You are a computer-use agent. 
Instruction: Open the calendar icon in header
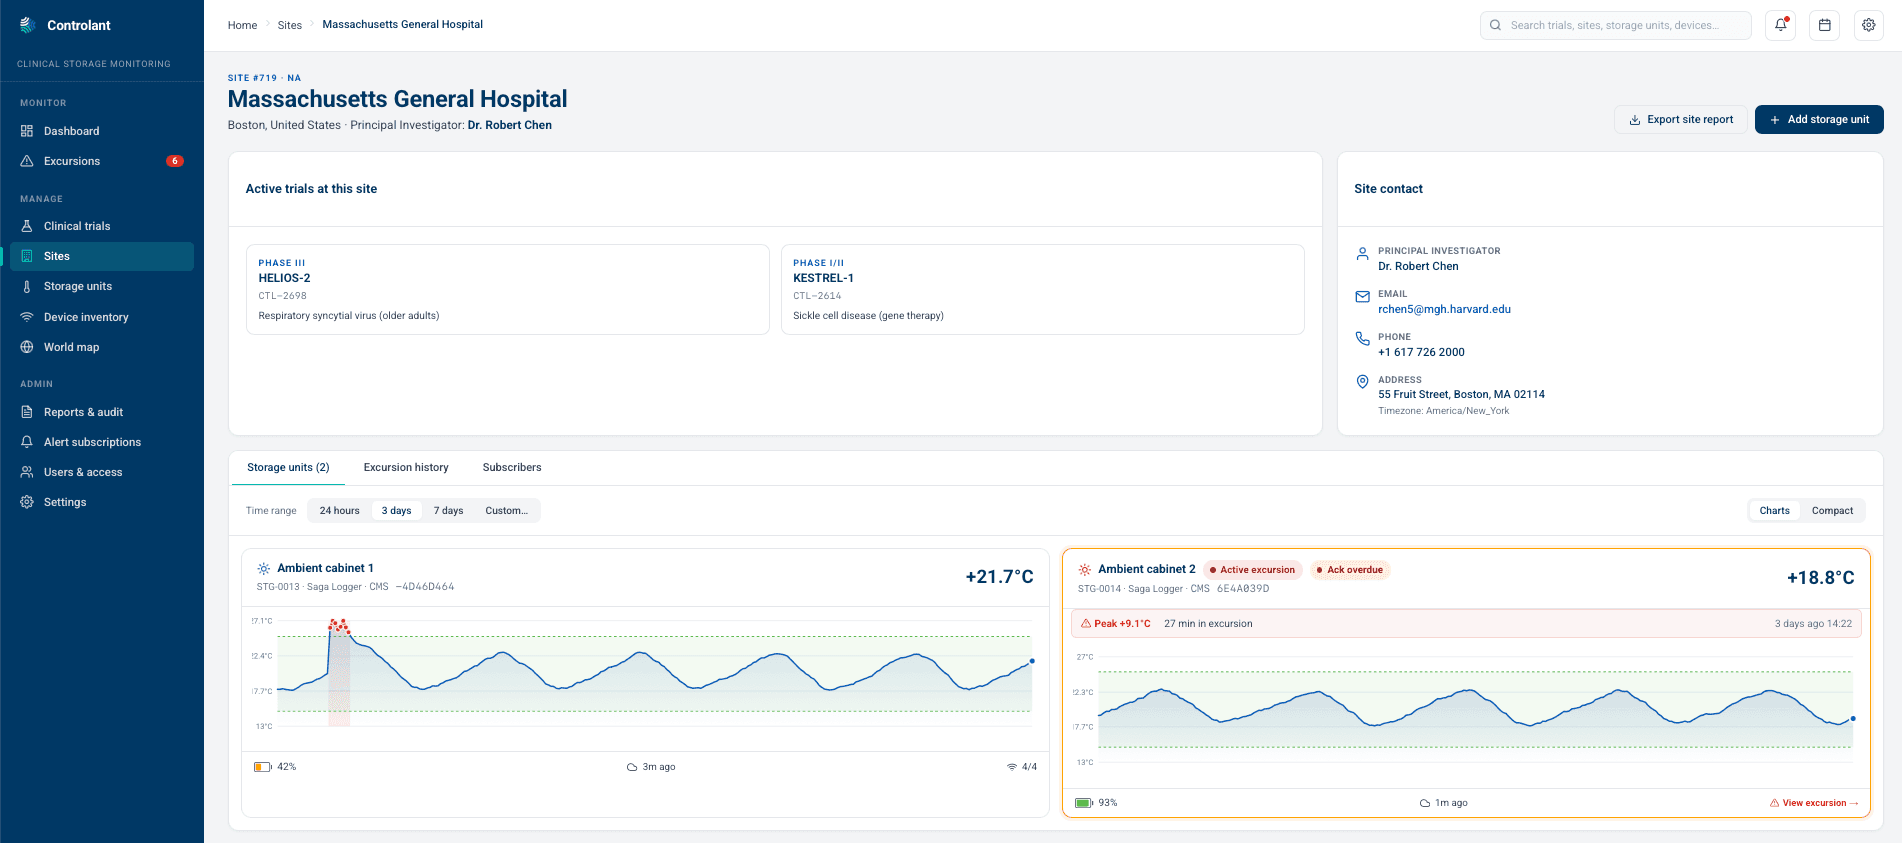coord(1824,25)
